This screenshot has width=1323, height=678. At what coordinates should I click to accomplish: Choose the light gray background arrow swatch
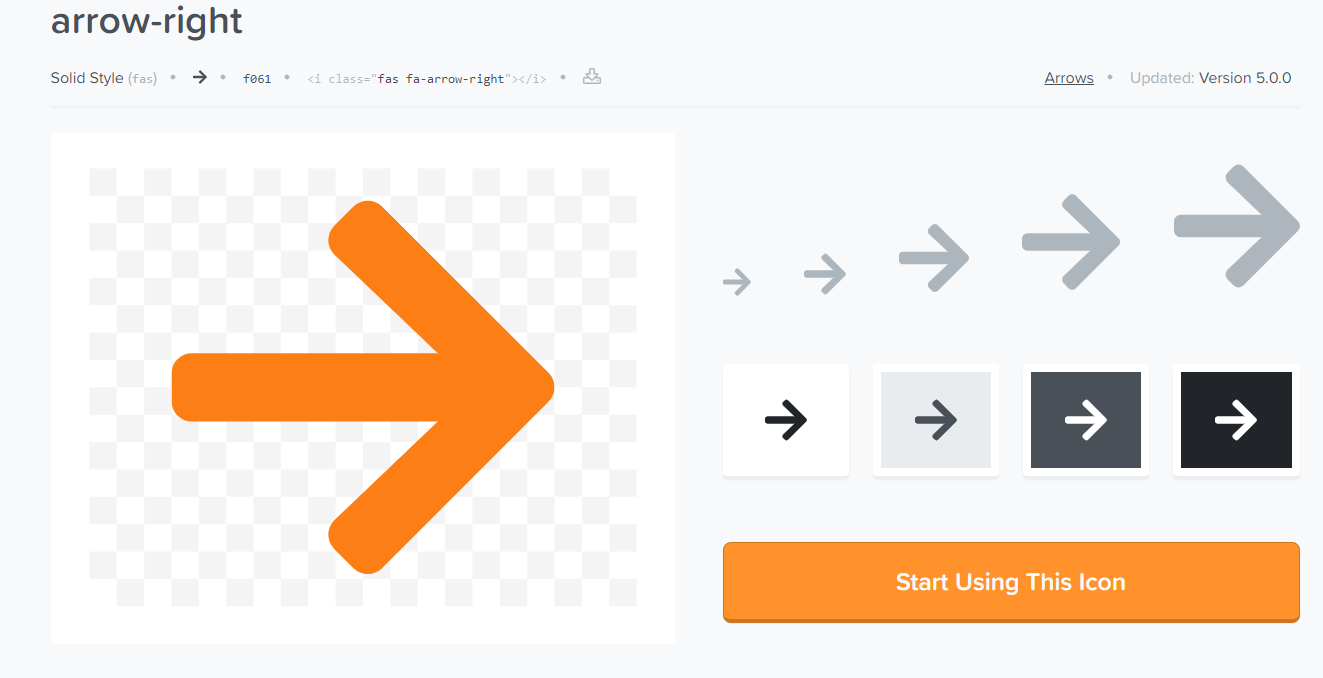(936, 420)
